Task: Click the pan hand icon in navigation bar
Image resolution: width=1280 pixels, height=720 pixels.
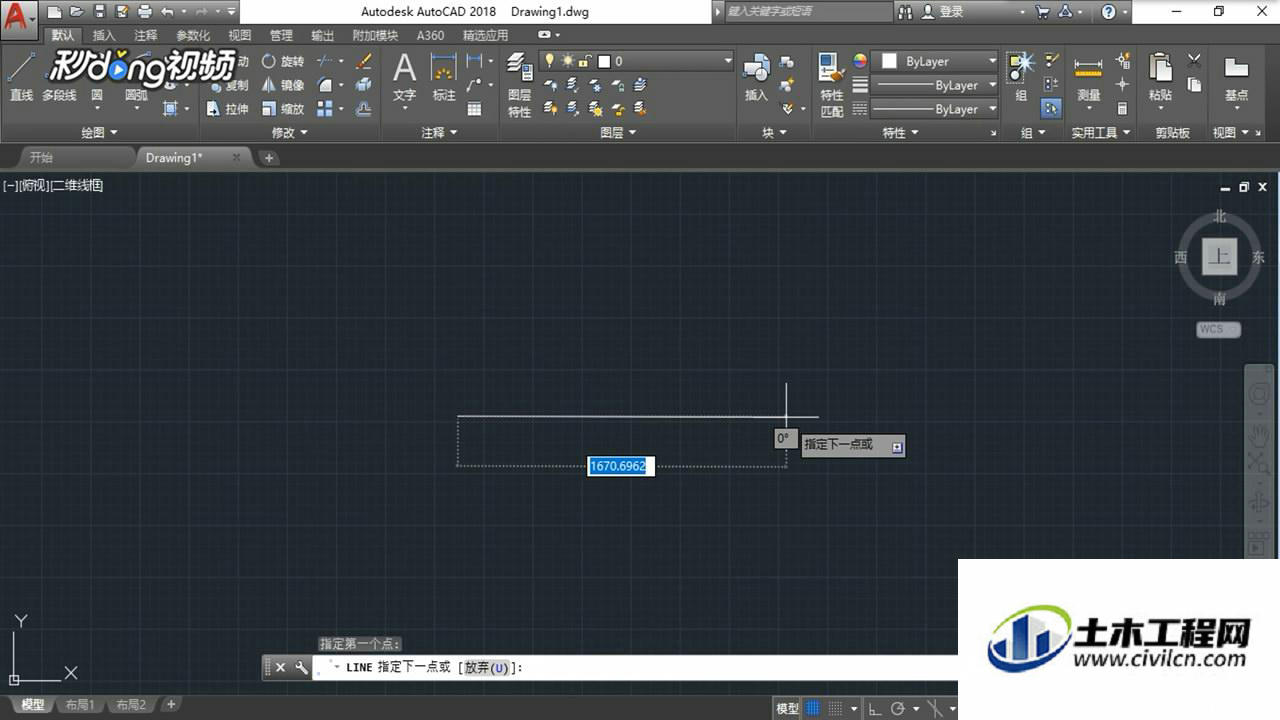Action: (1259, 435)
